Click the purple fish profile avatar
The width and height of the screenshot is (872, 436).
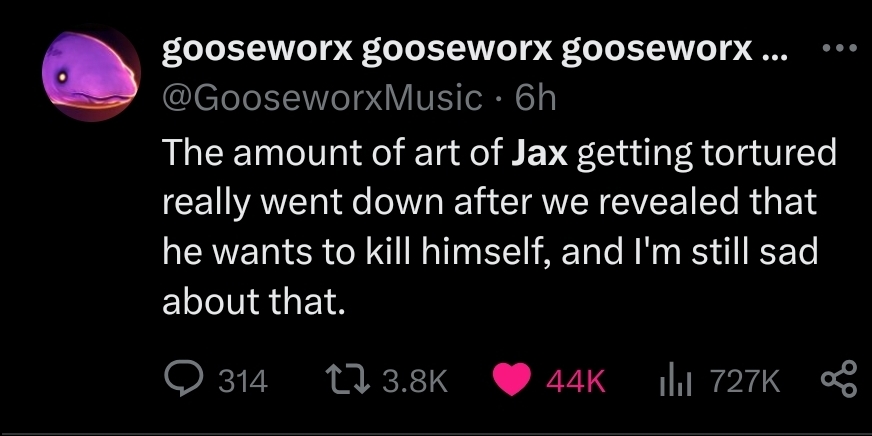(91, 72)
